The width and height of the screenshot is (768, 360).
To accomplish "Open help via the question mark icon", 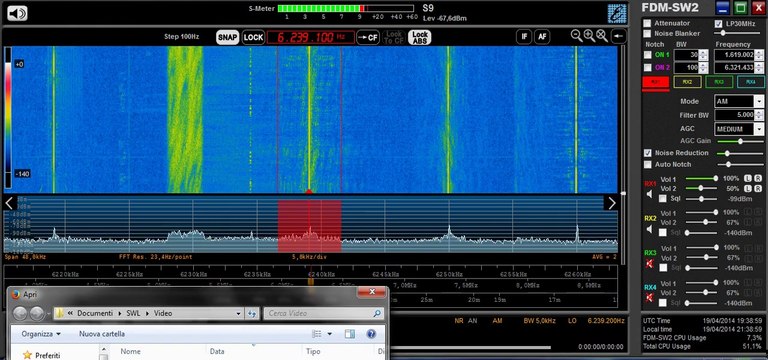I will [x=371, y=334].
